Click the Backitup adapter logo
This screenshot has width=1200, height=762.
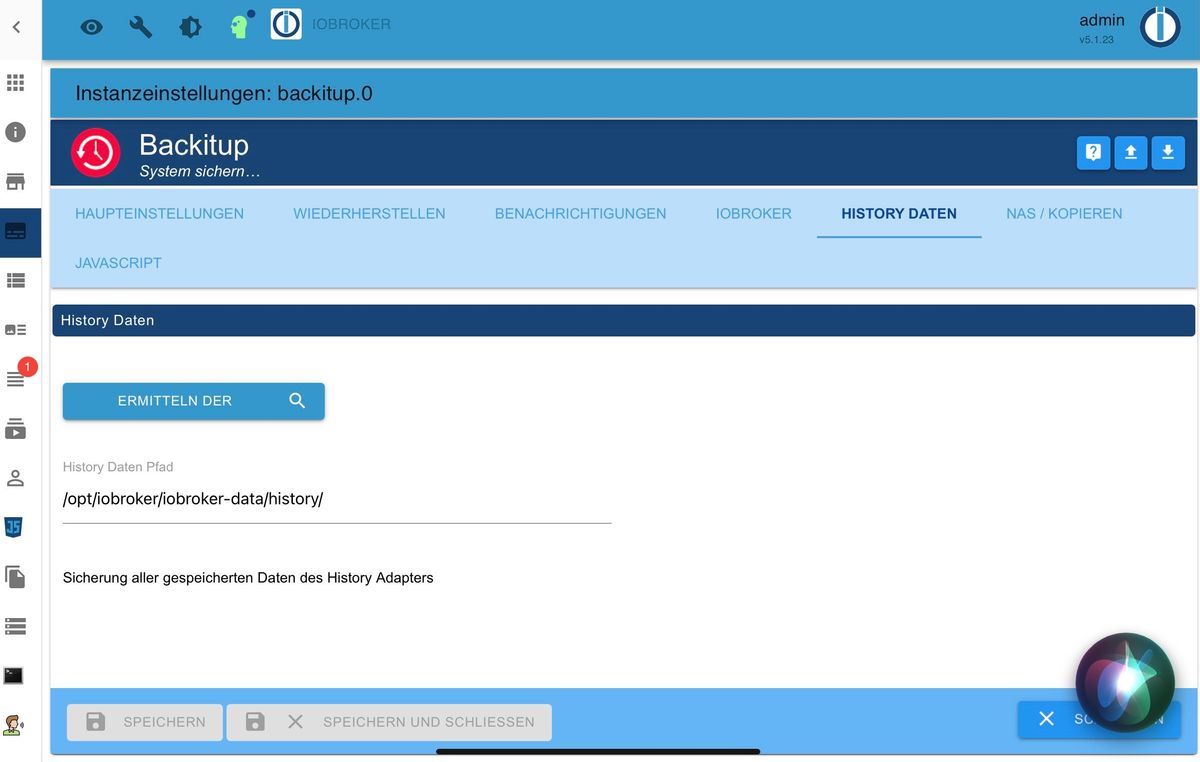tap(96, 153)
